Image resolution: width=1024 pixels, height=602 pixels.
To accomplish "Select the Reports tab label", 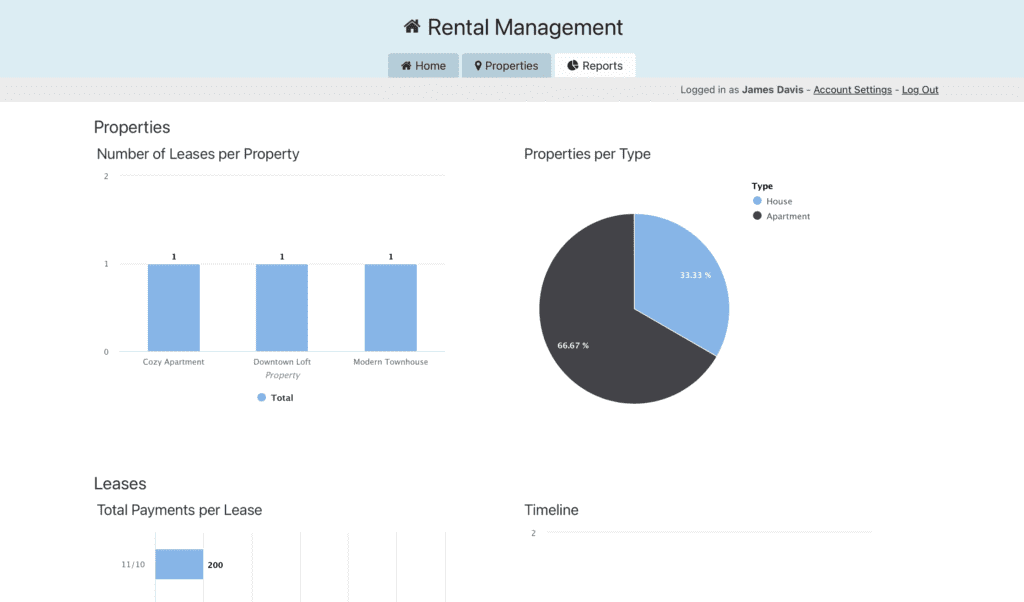I will click(602, 66).
